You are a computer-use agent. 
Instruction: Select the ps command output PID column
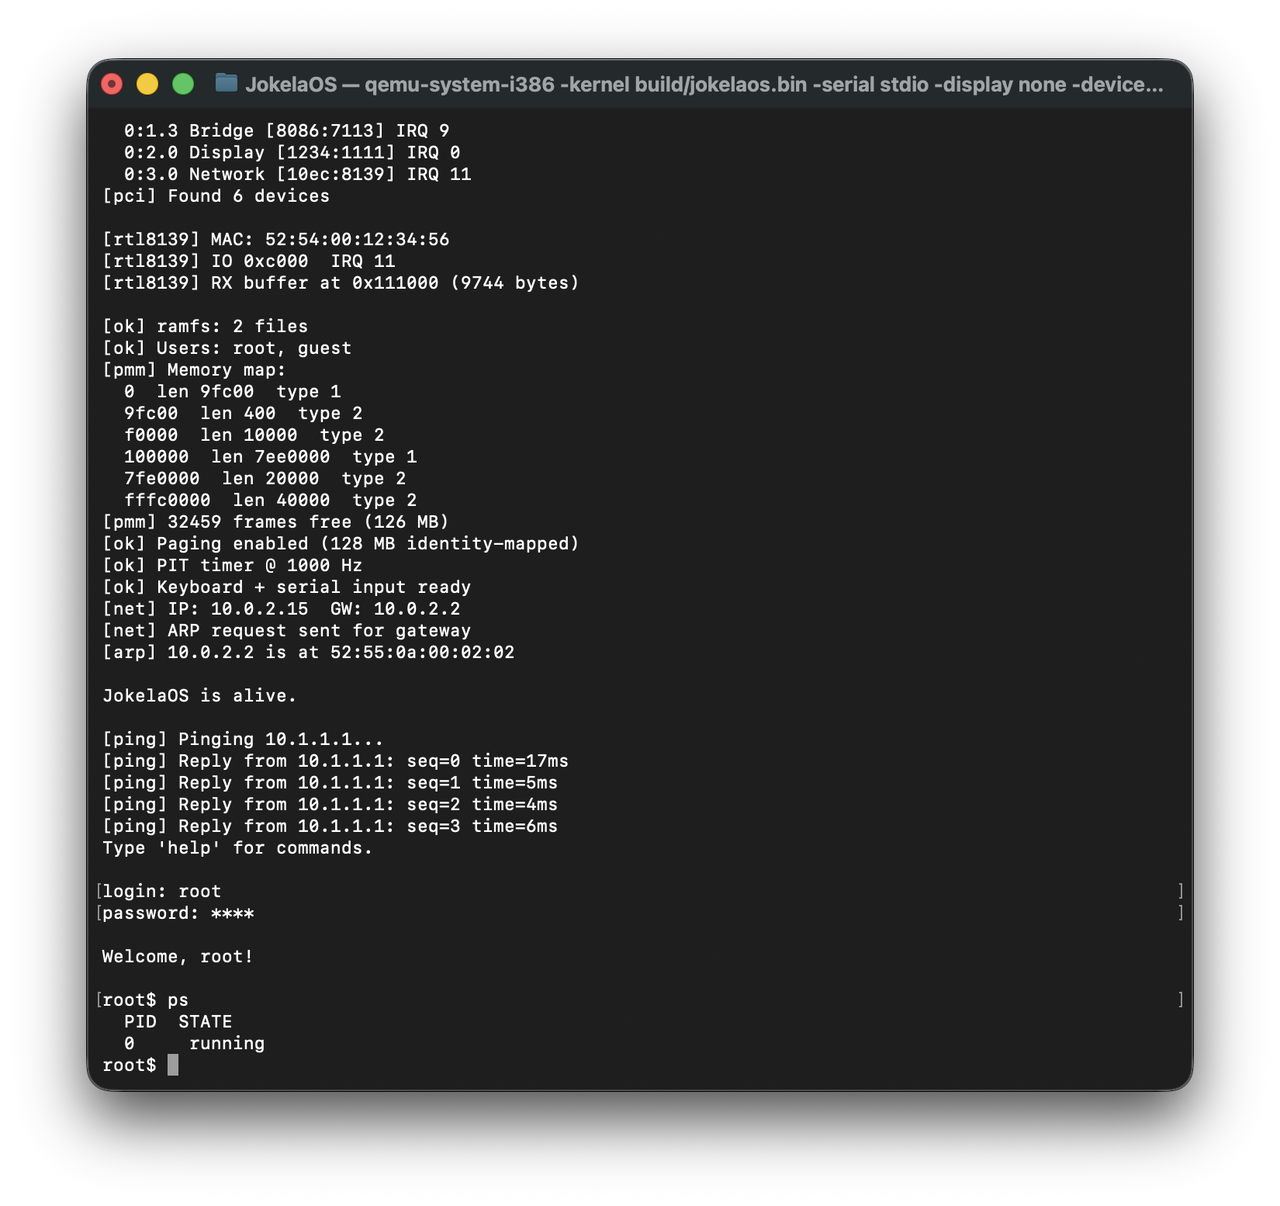point(140,1021)
